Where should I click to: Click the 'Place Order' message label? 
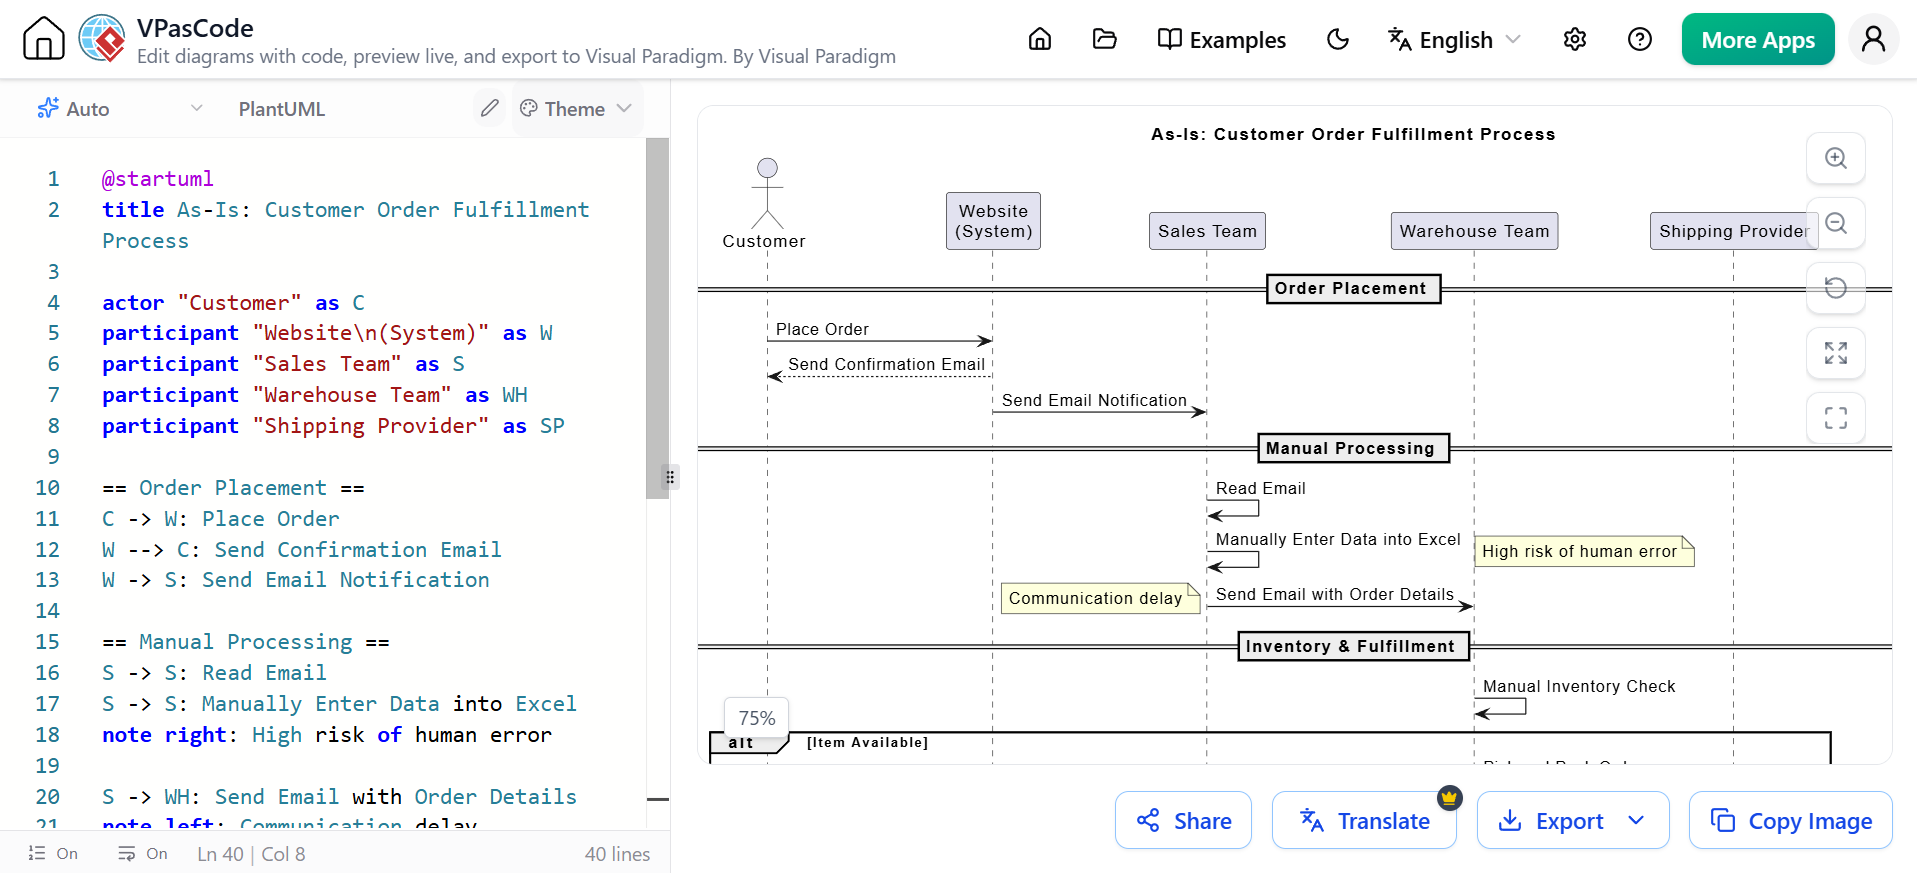click(x=822, y=329)
